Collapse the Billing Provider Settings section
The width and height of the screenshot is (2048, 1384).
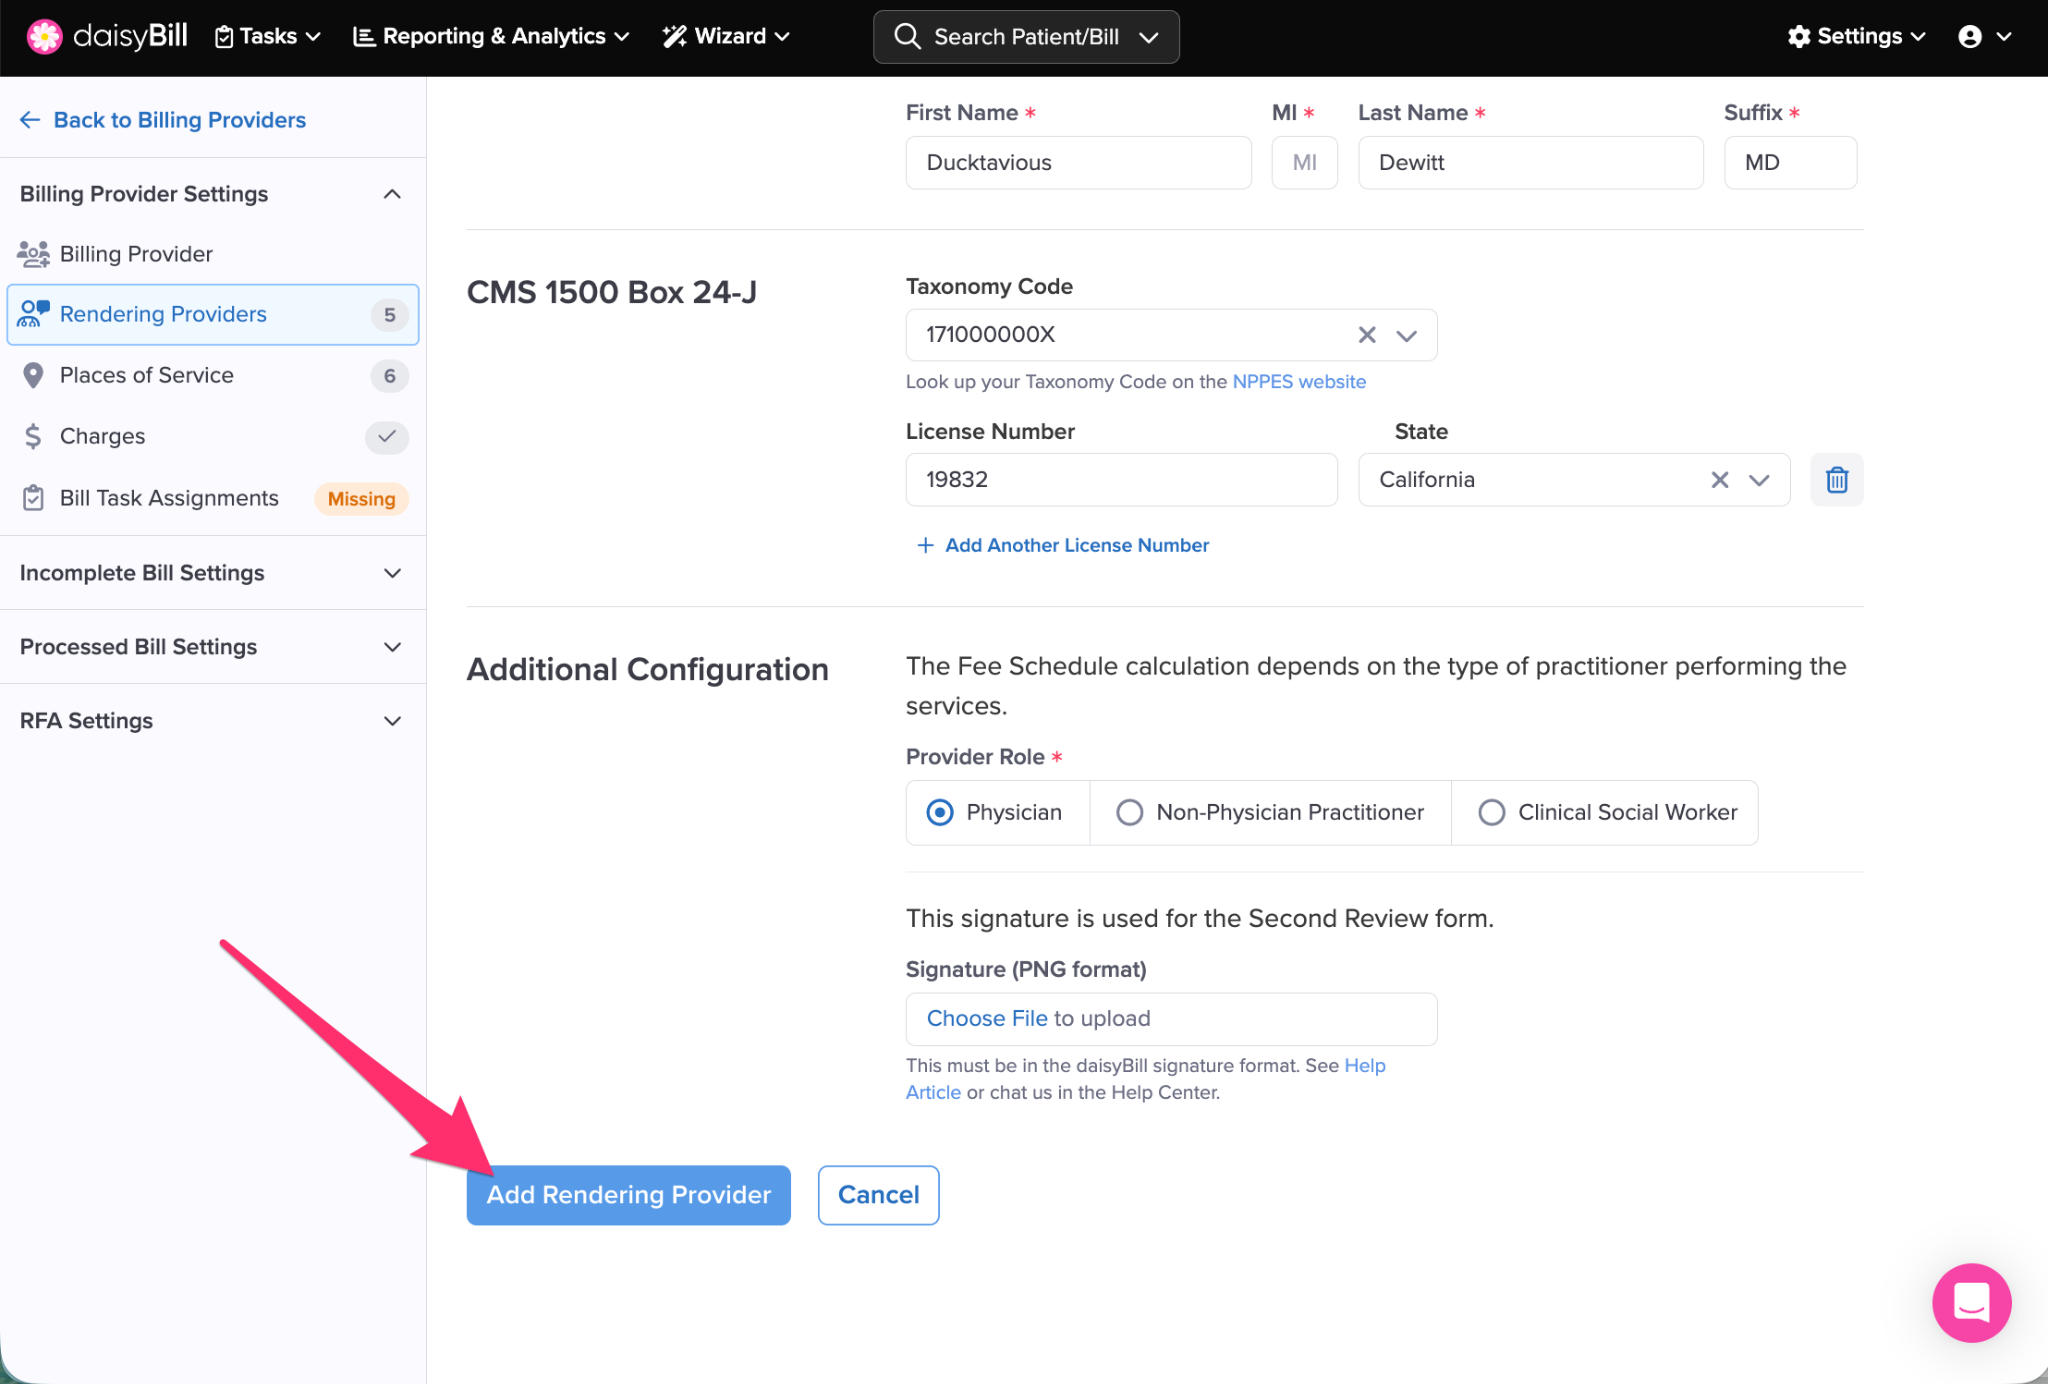(392, 194)
